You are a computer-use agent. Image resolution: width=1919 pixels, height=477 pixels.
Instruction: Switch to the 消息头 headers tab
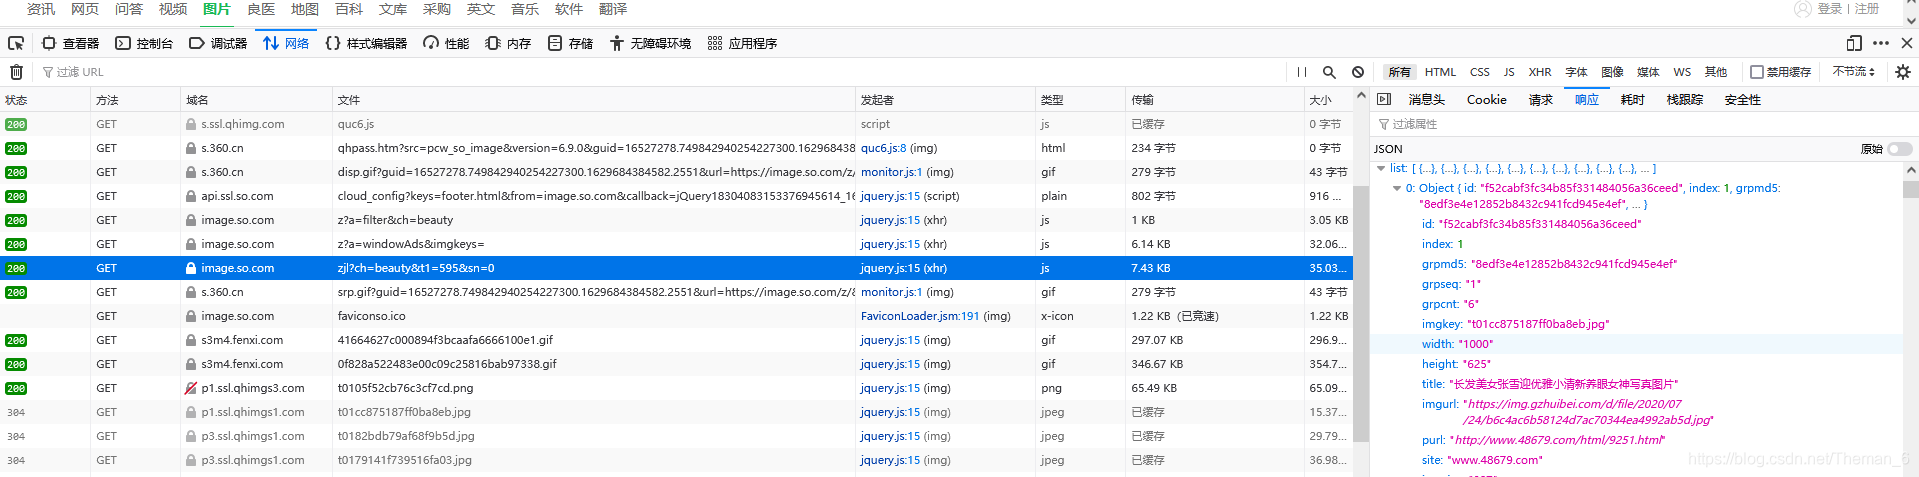tap(1427, 99)
